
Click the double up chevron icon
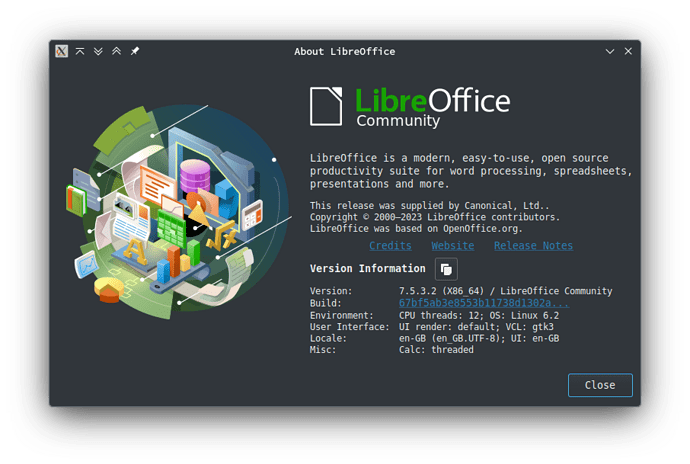coord(117,51)
